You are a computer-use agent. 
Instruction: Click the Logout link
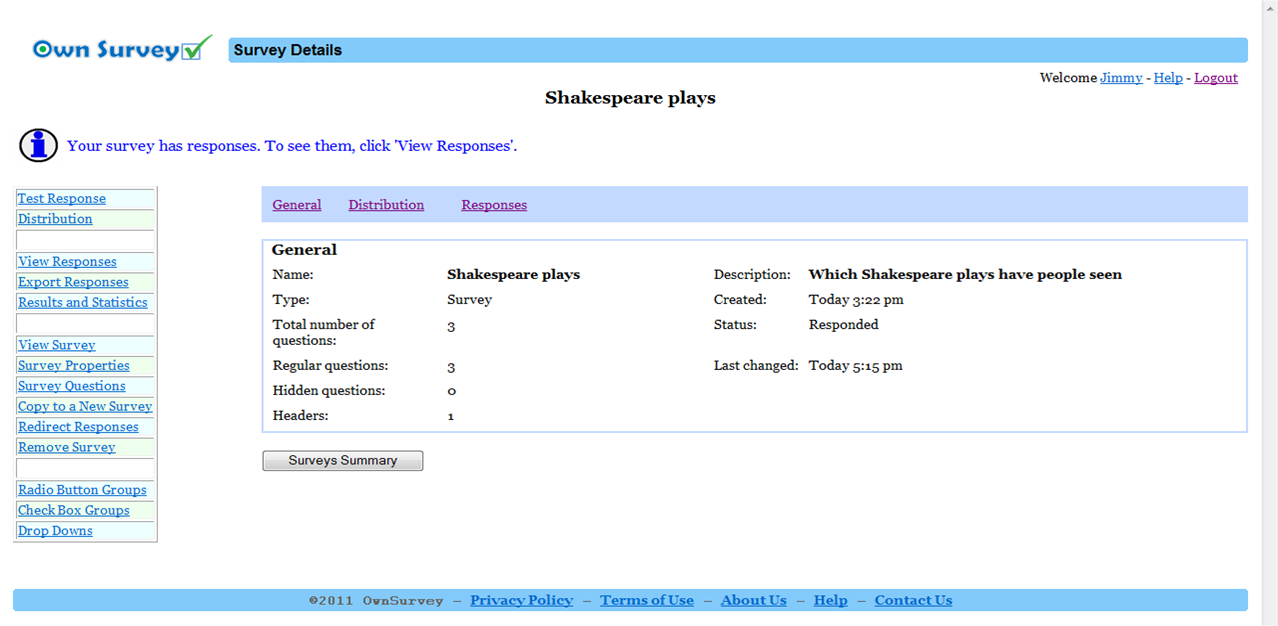tap(1216, 78)
